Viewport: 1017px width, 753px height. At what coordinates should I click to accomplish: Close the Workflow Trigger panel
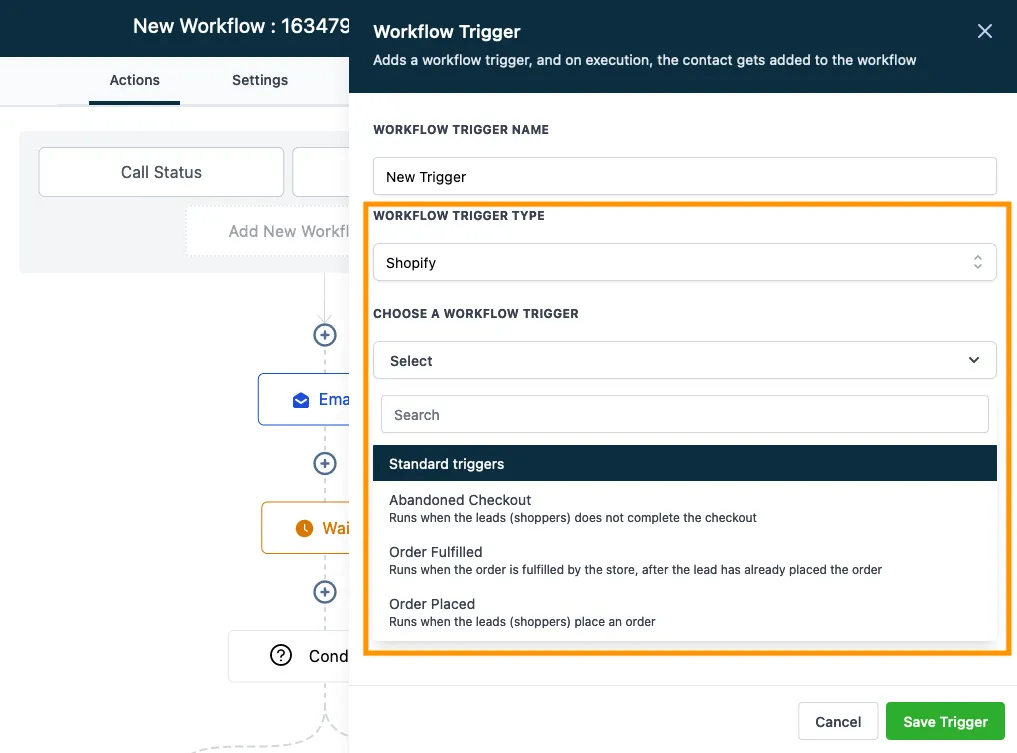985,31
